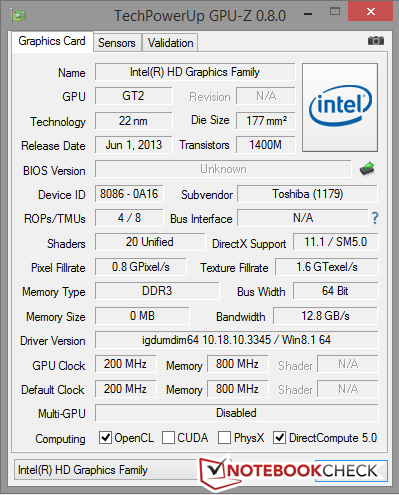Image resolution: width=399 pixels, height=495 pixels.
Task: Open the Validation tab
Action: 170,43
